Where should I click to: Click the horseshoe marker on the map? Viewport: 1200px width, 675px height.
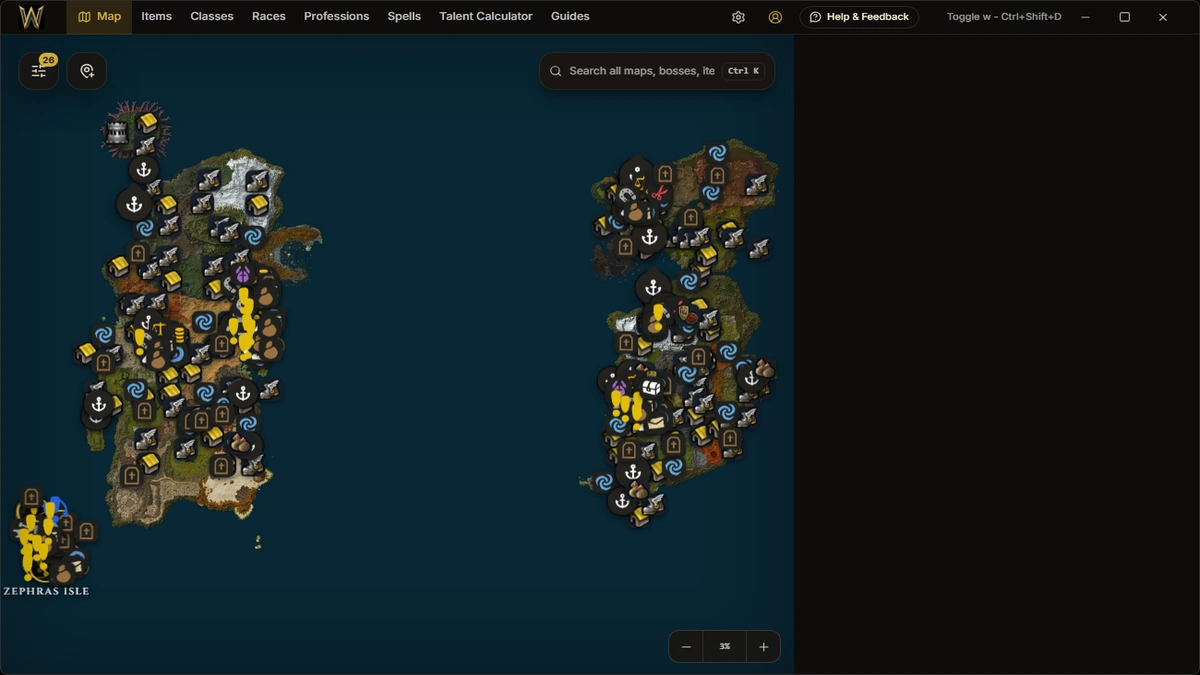click(x=627, y=197)
